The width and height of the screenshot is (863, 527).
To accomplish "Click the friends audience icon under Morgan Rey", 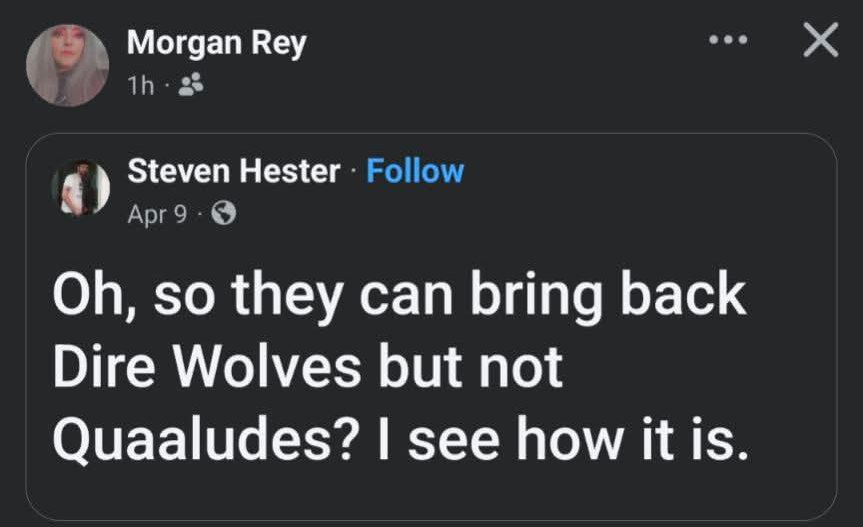I will tap(189, 86).
